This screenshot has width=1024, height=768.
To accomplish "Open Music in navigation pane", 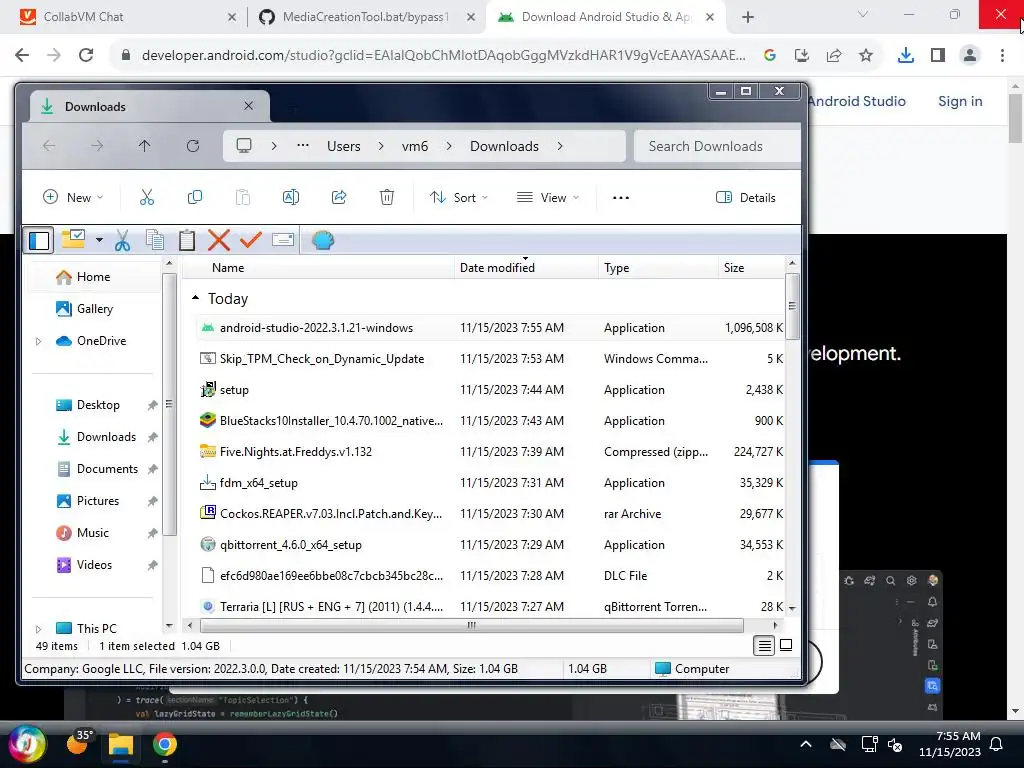I will click(x=93, y=533).
